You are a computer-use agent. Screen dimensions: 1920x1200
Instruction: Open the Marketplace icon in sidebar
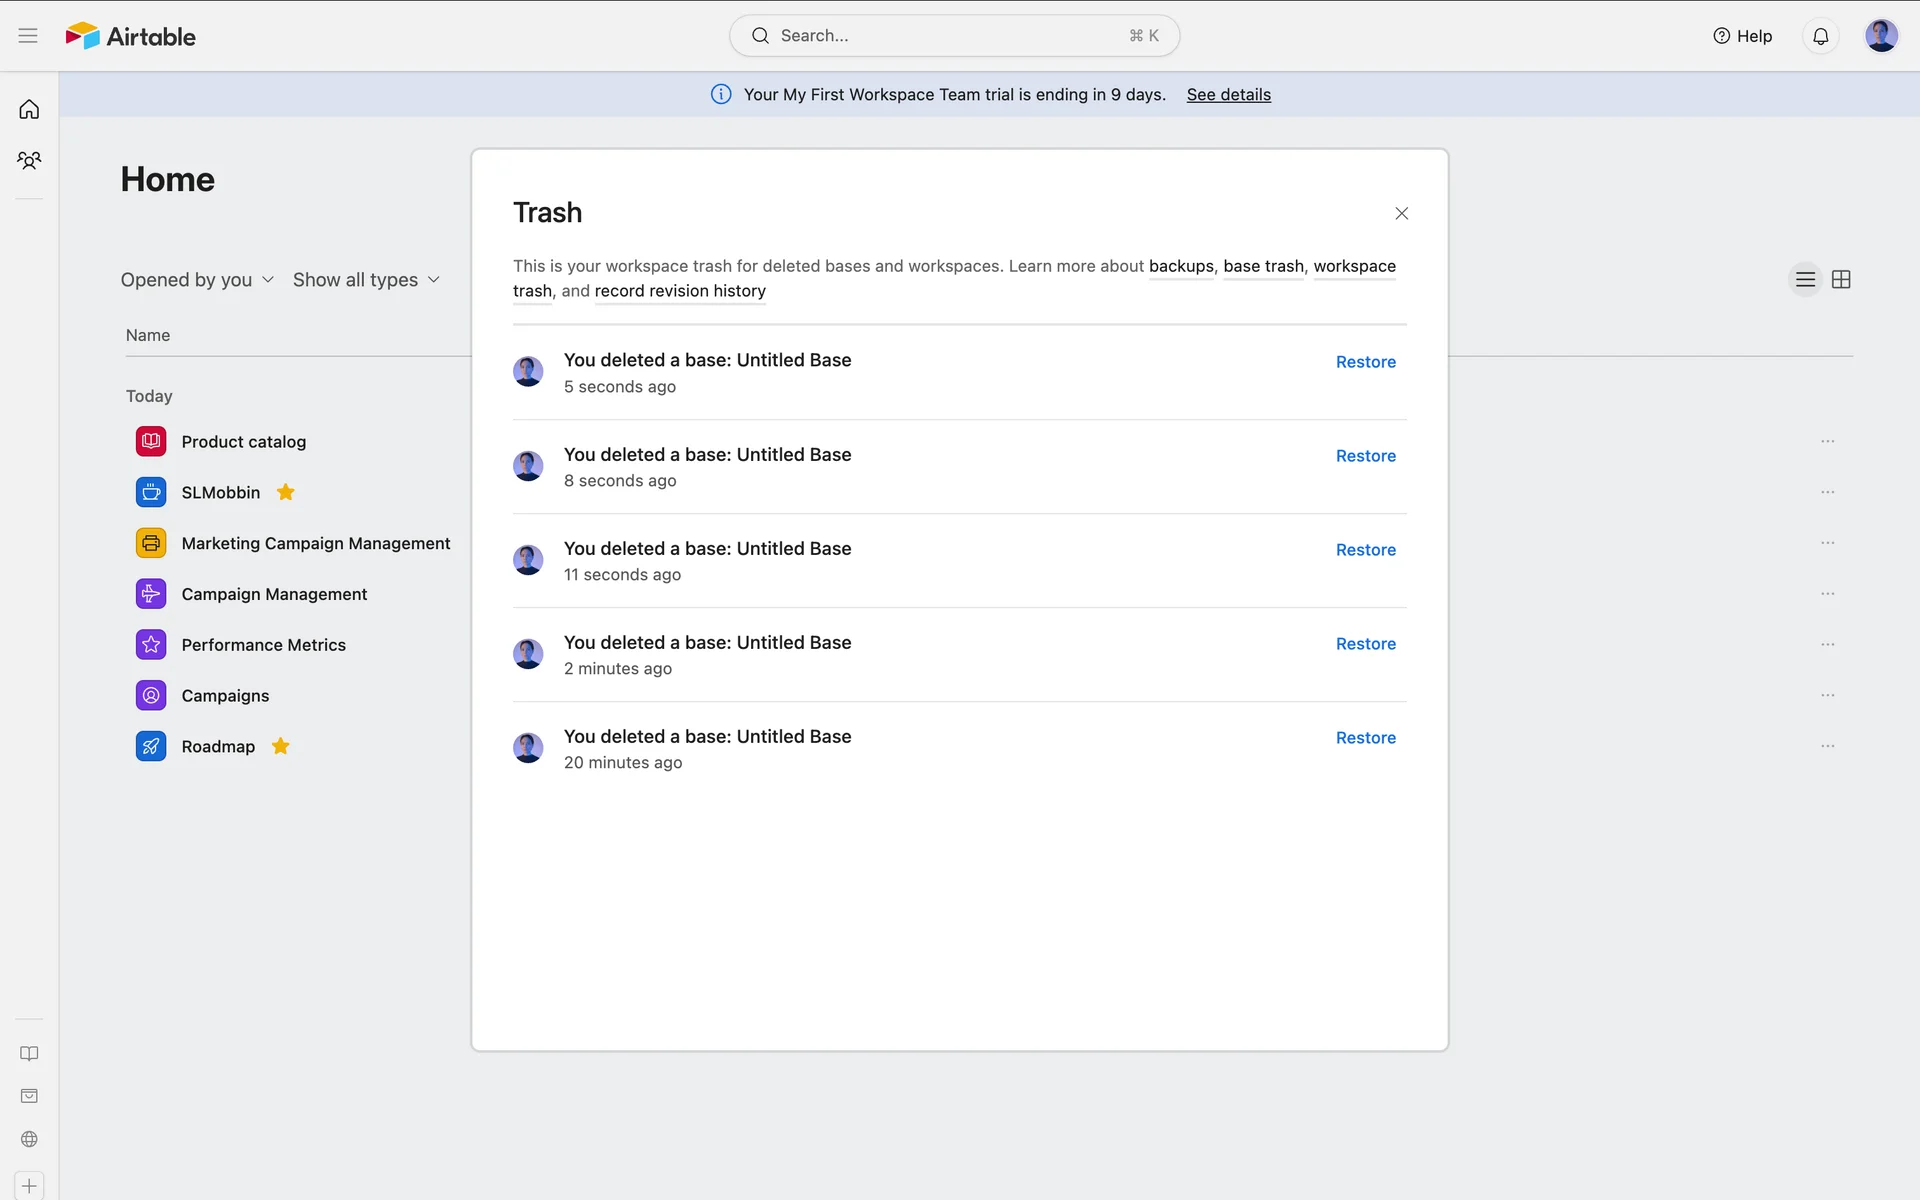point(29,1096)
